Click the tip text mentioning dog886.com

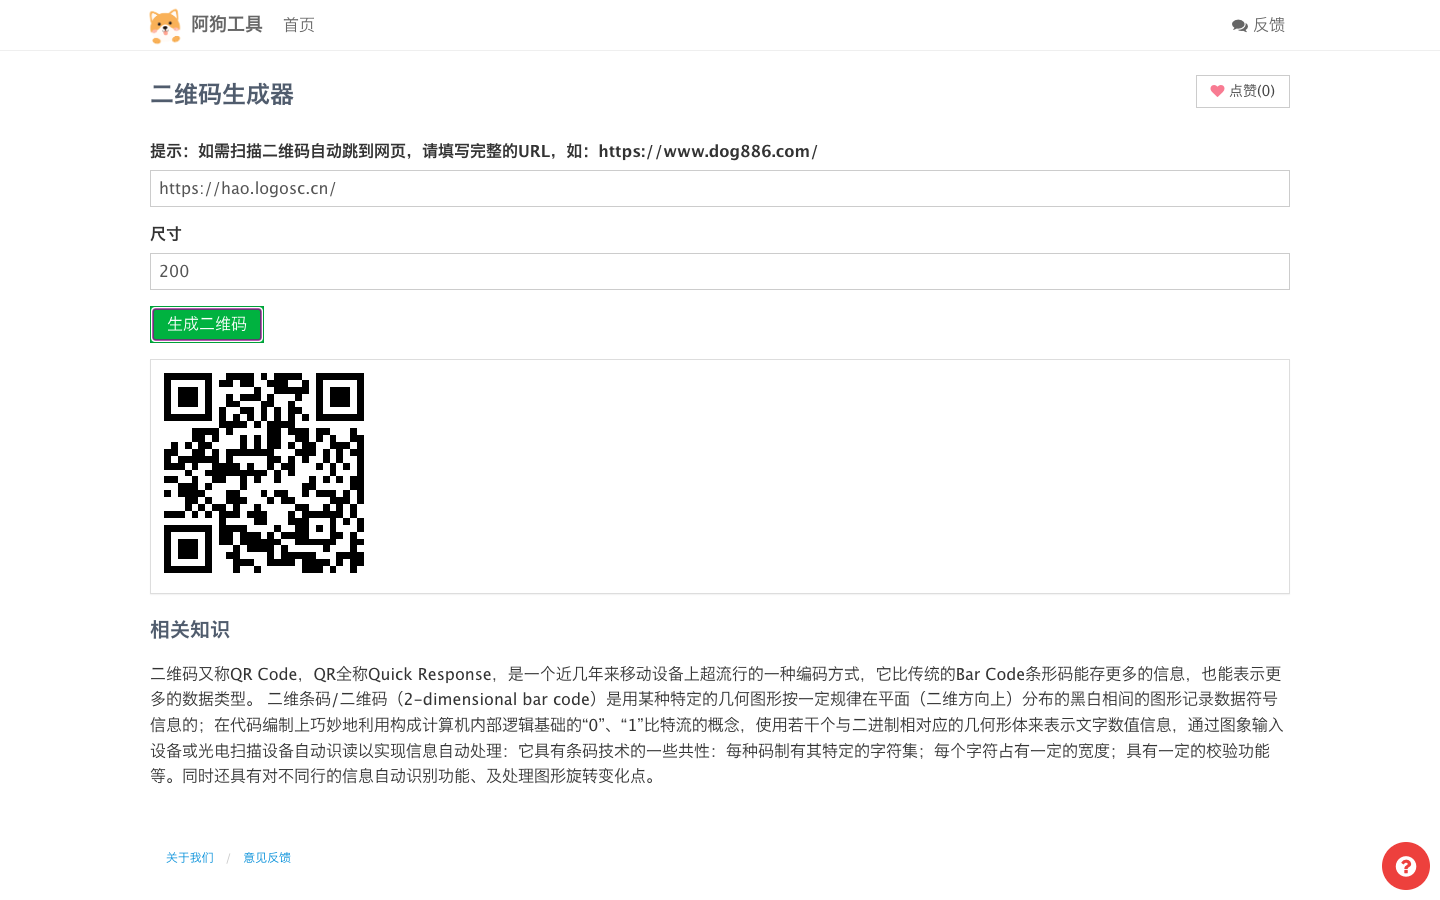pyautogui.click(x=483, y=151)
